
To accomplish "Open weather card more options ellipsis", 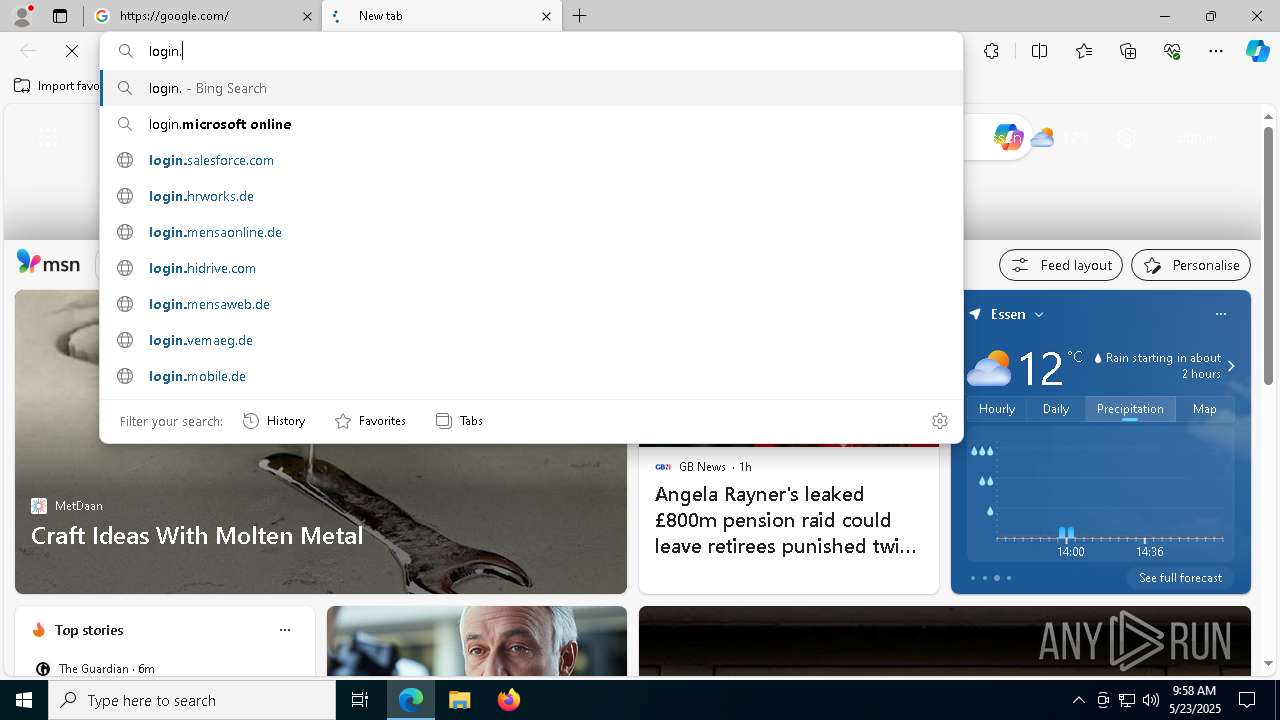I will coord(1220,314).
